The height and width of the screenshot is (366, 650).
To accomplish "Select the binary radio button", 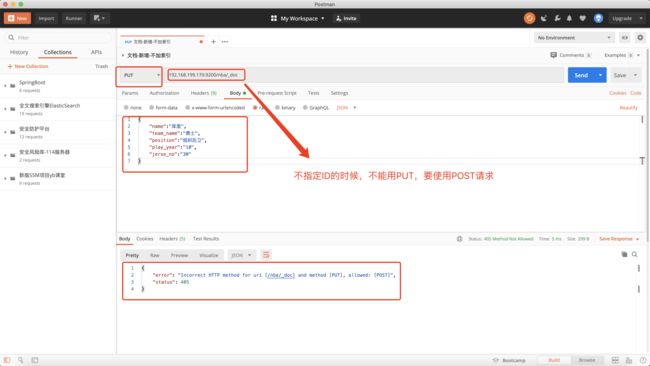I will tap(277, 107).
